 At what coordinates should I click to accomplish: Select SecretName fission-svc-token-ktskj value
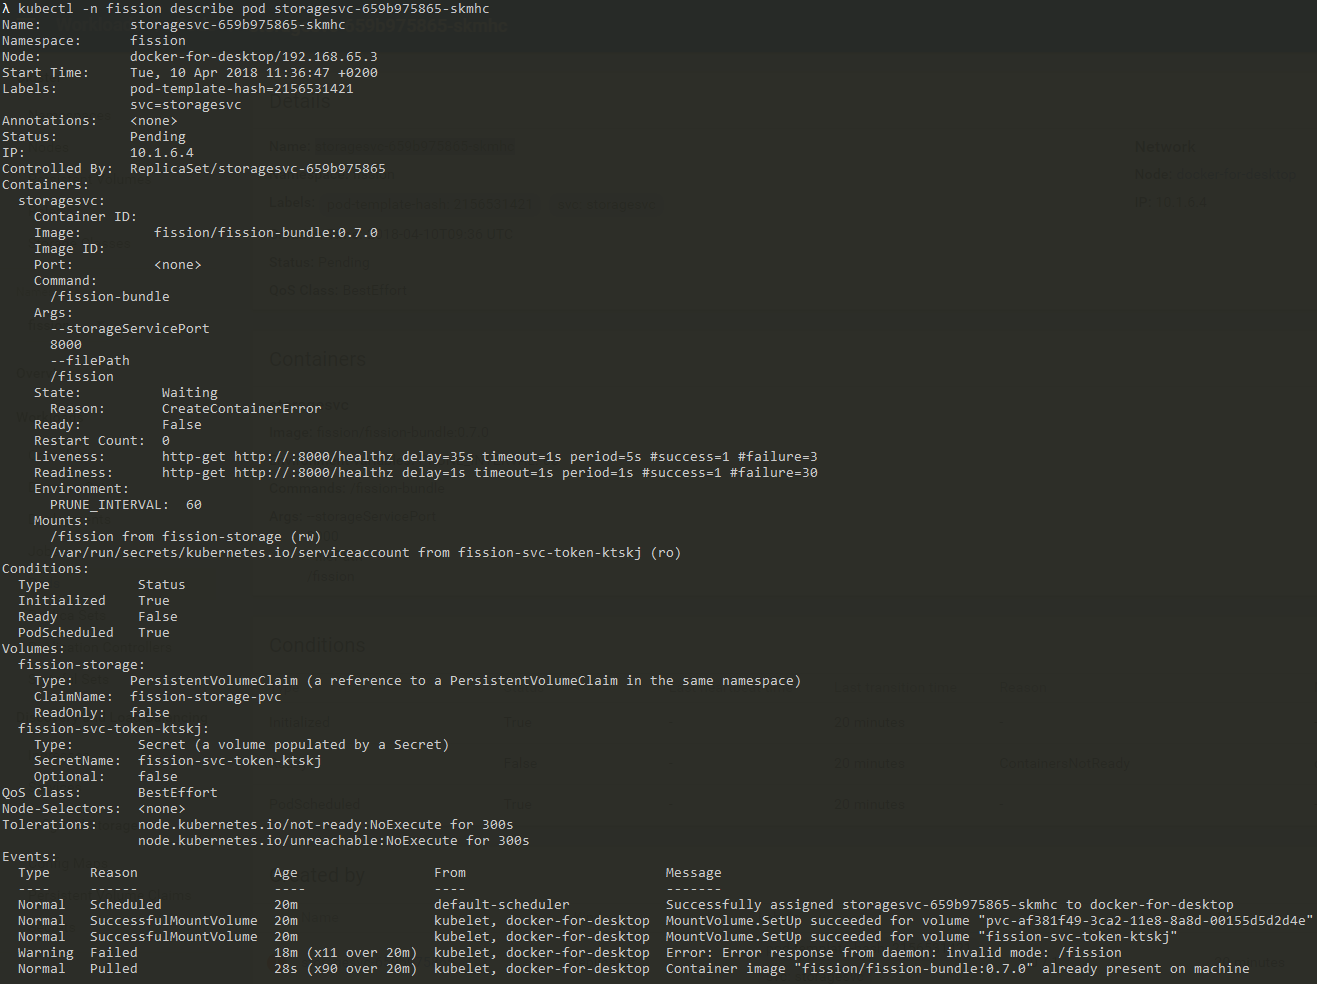click(230, 760)
